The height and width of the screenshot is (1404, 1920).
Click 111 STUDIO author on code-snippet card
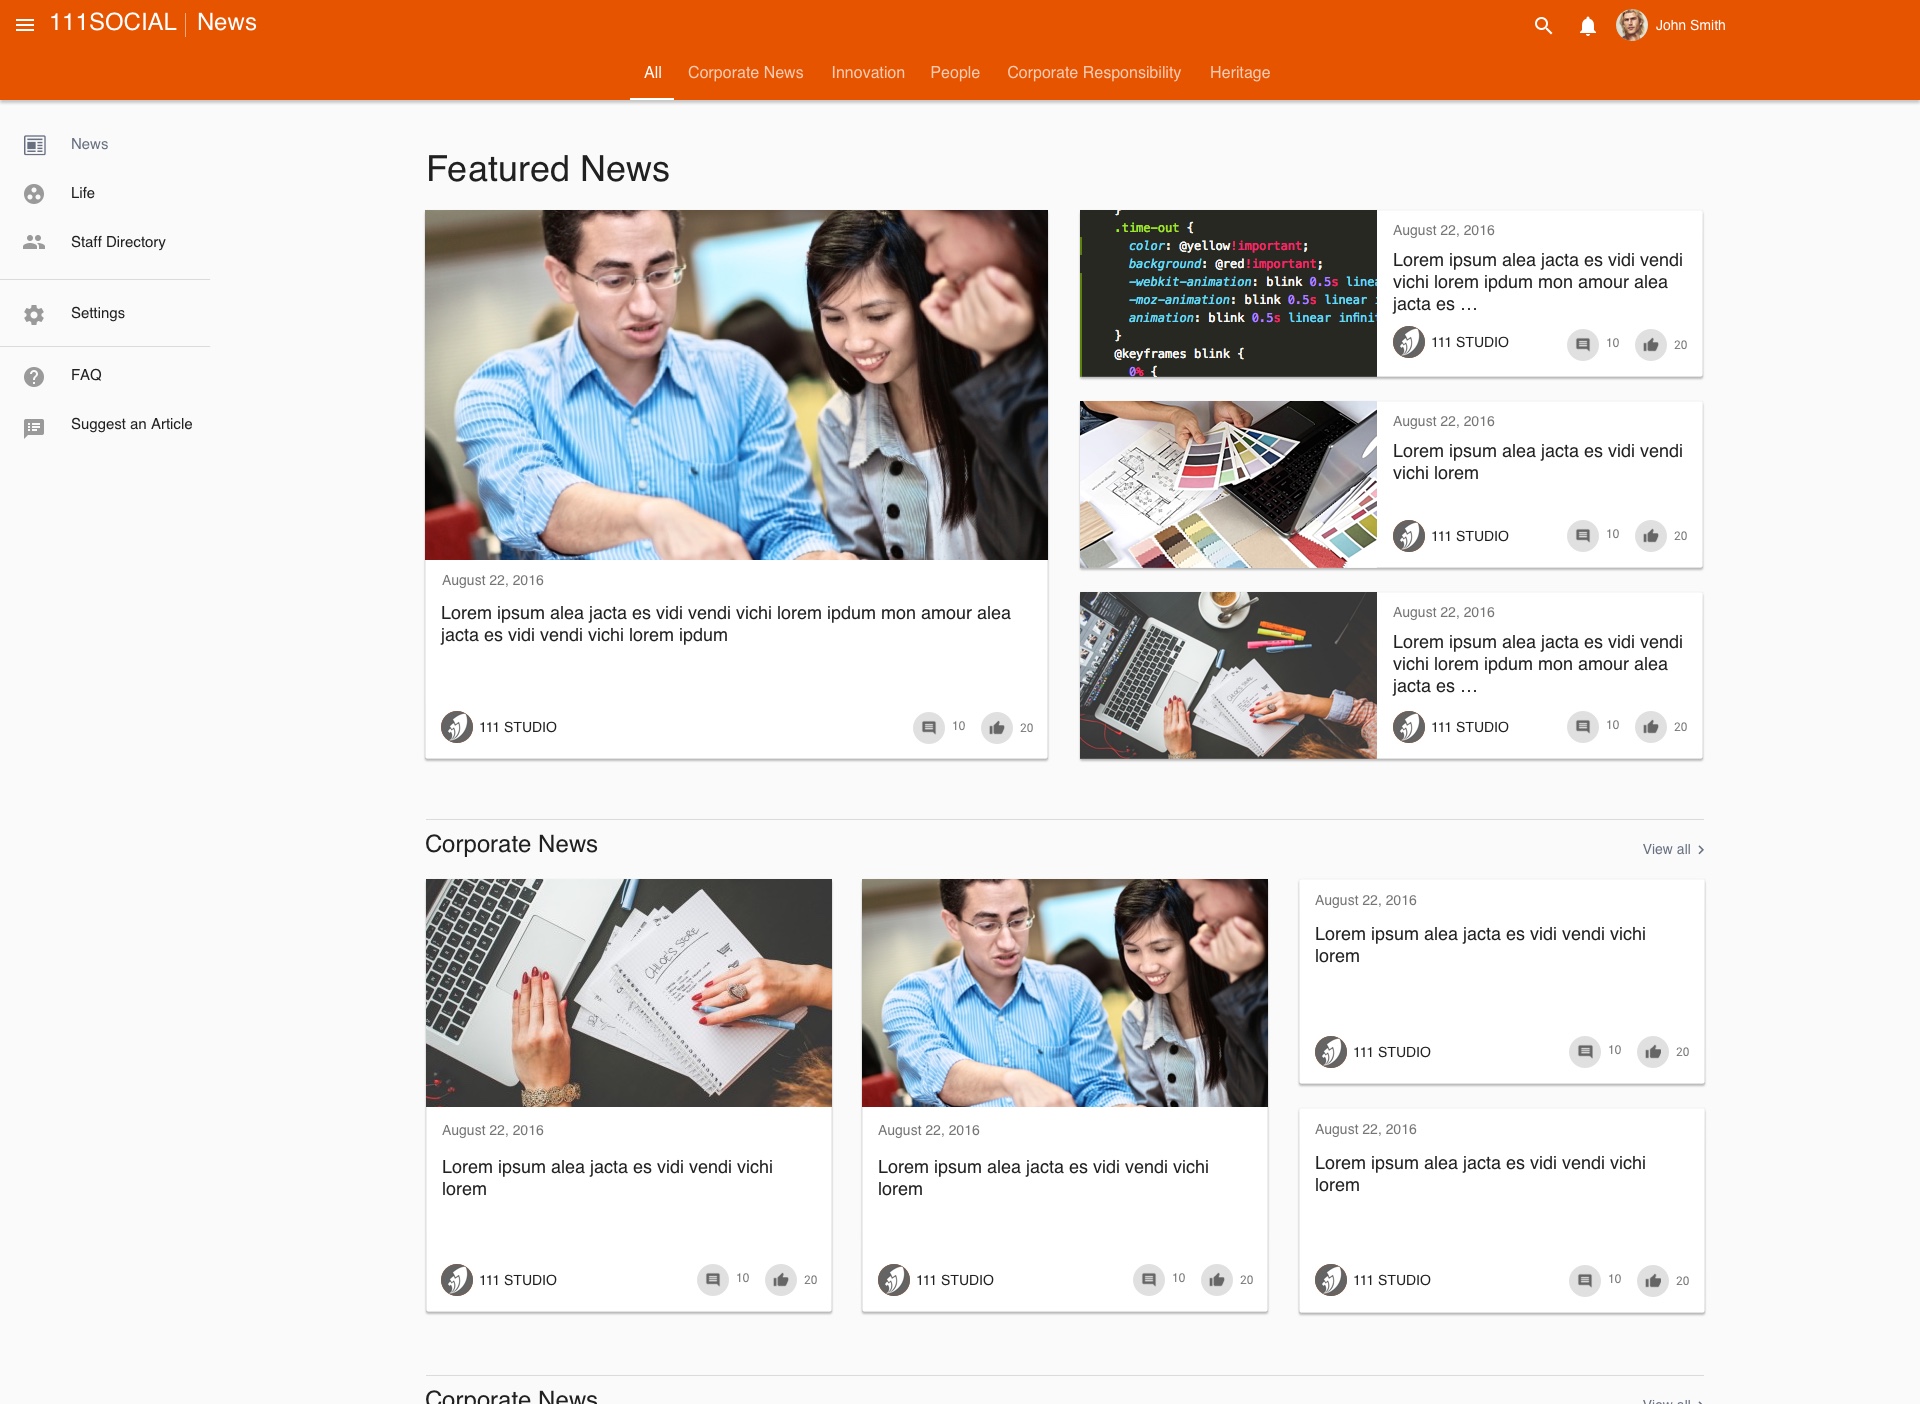[1470, 342]
